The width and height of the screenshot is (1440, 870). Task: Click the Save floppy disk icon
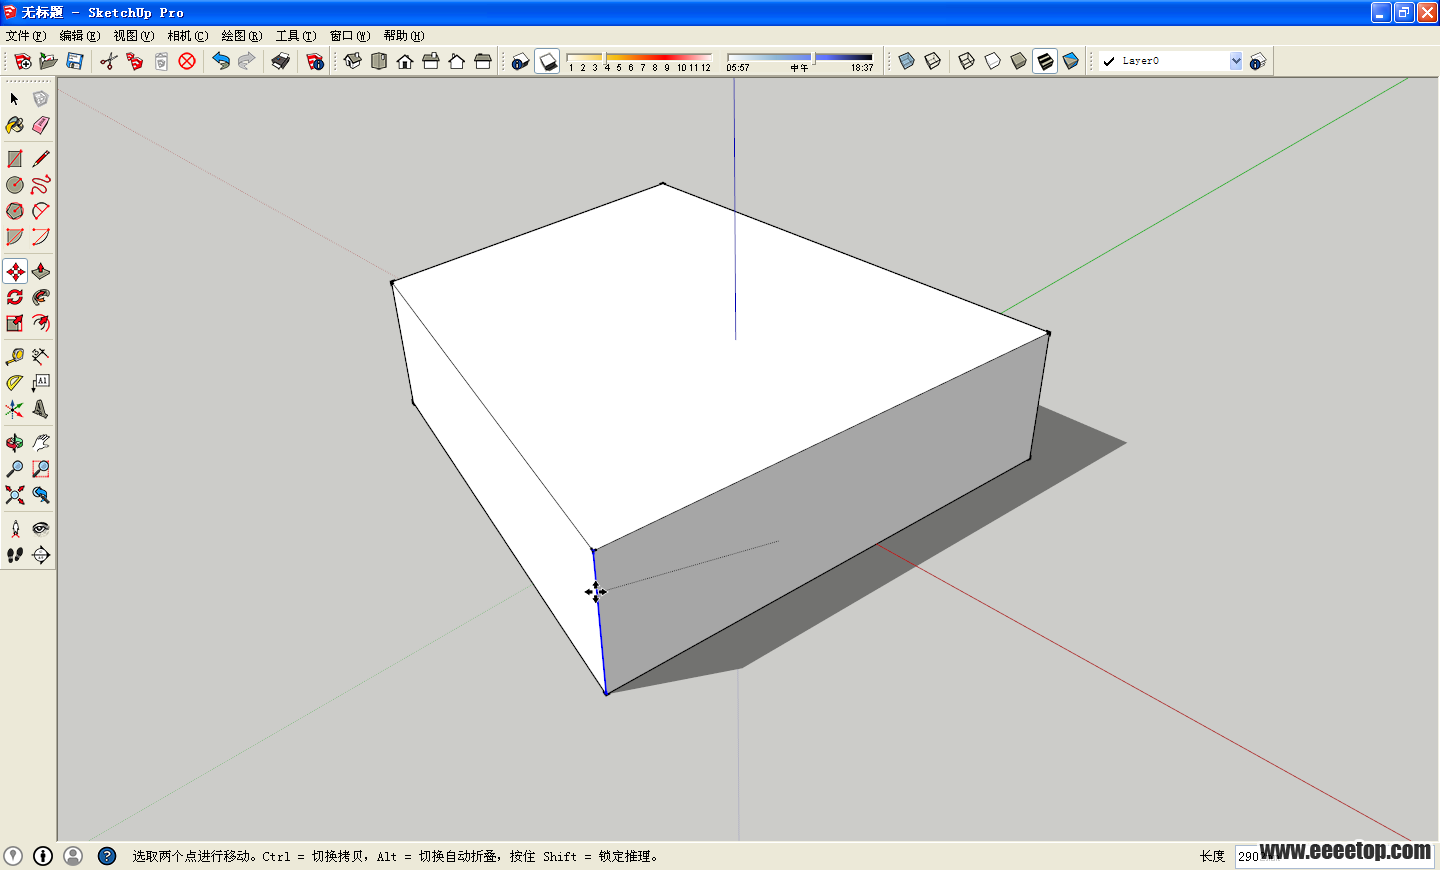click(x=75, y=61)
